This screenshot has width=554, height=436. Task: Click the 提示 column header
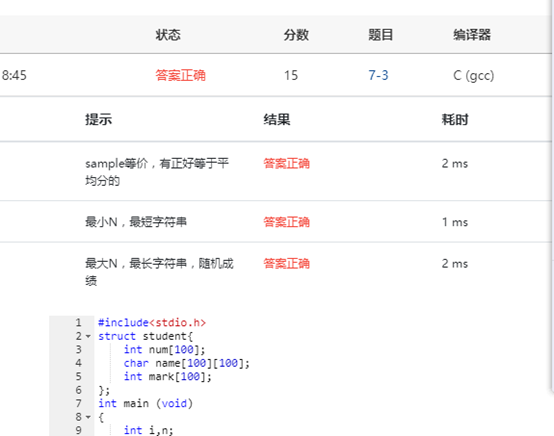[x=98, y=119]
